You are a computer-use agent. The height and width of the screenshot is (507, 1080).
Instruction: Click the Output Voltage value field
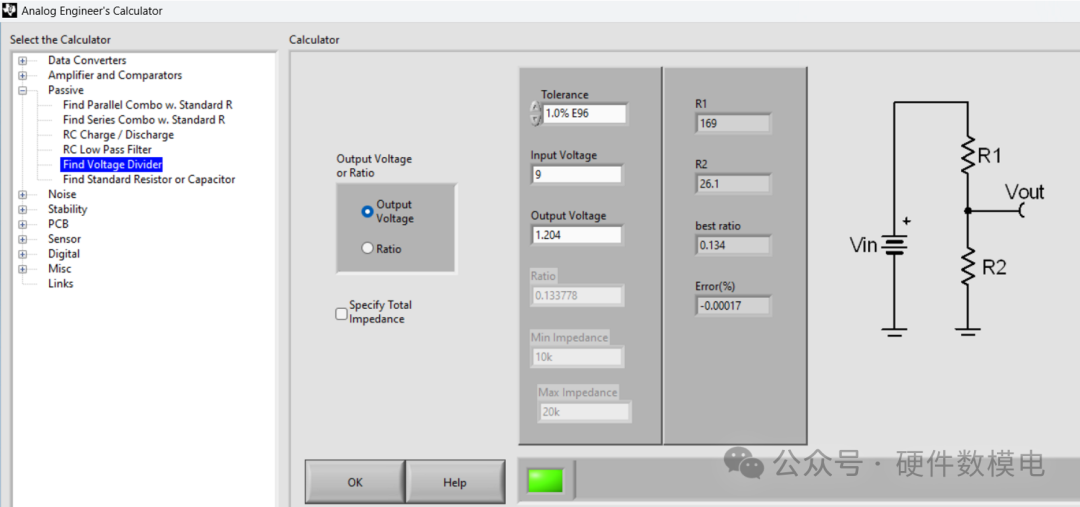[x=577, y=235]
